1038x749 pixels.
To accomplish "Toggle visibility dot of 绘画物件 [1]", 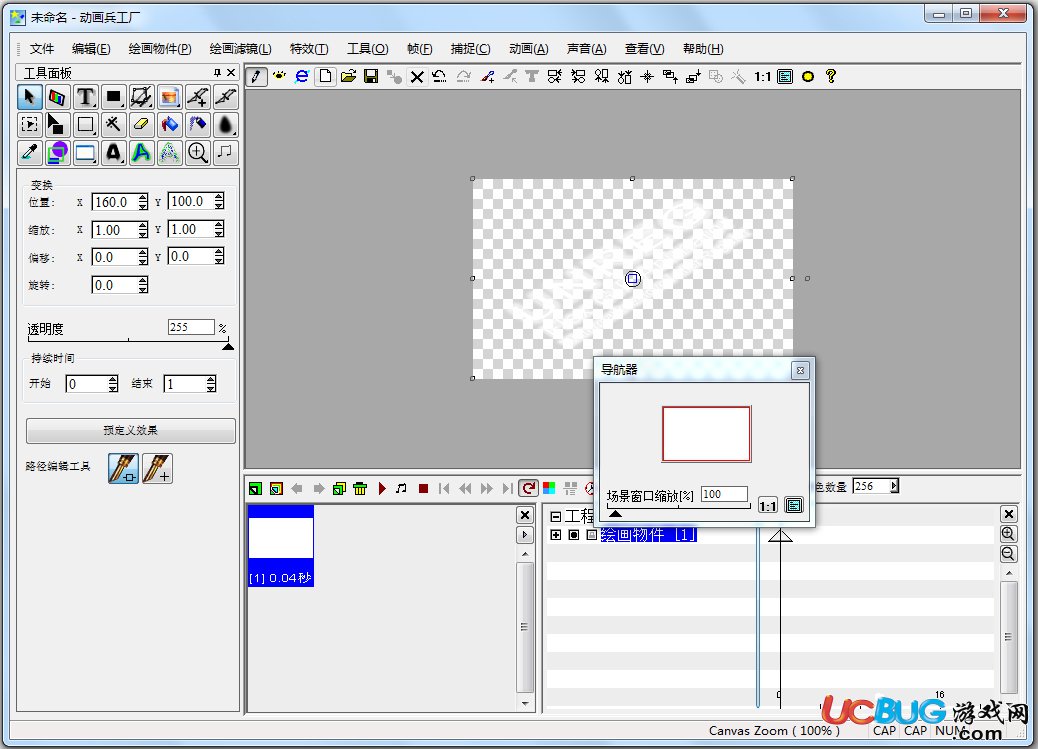I will coord(574,535).
